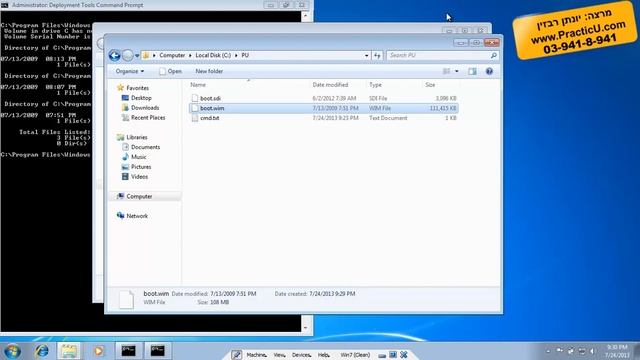Change view with views icon
The image size is (640, 360).
pos(447,71)
